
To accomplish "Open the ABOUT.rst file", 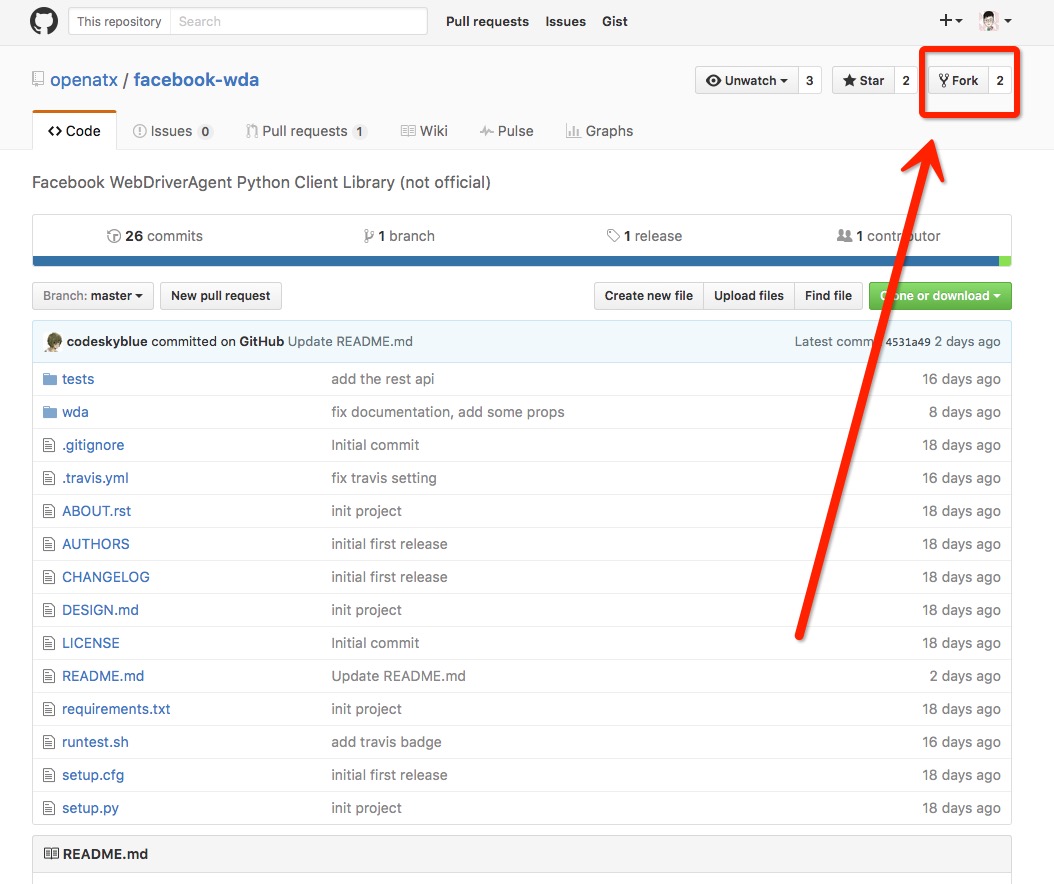I will point(96,511).
